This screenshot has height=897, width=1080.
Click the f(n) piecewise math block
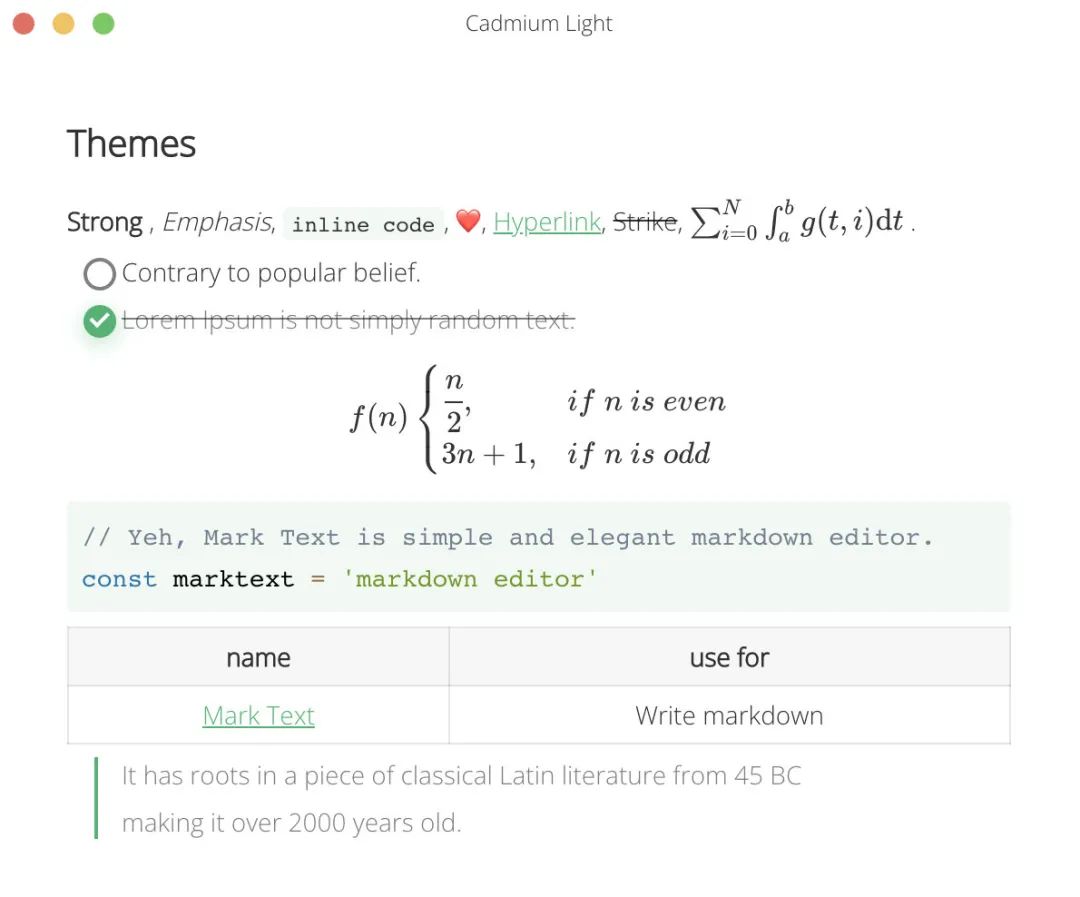[x=538, y=420]
